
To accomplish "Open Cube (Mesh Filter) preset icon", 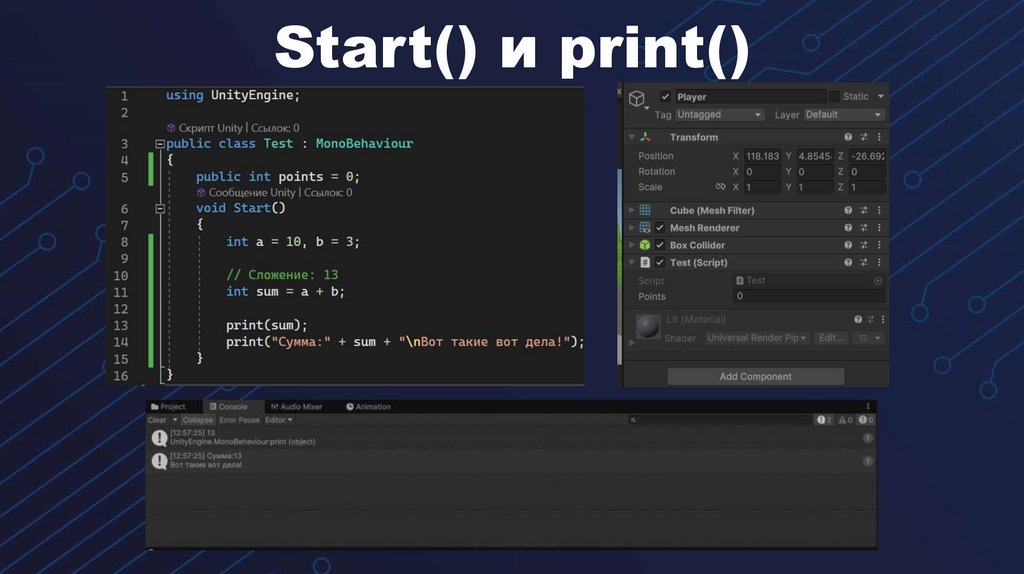I will [x=863, y=210].
